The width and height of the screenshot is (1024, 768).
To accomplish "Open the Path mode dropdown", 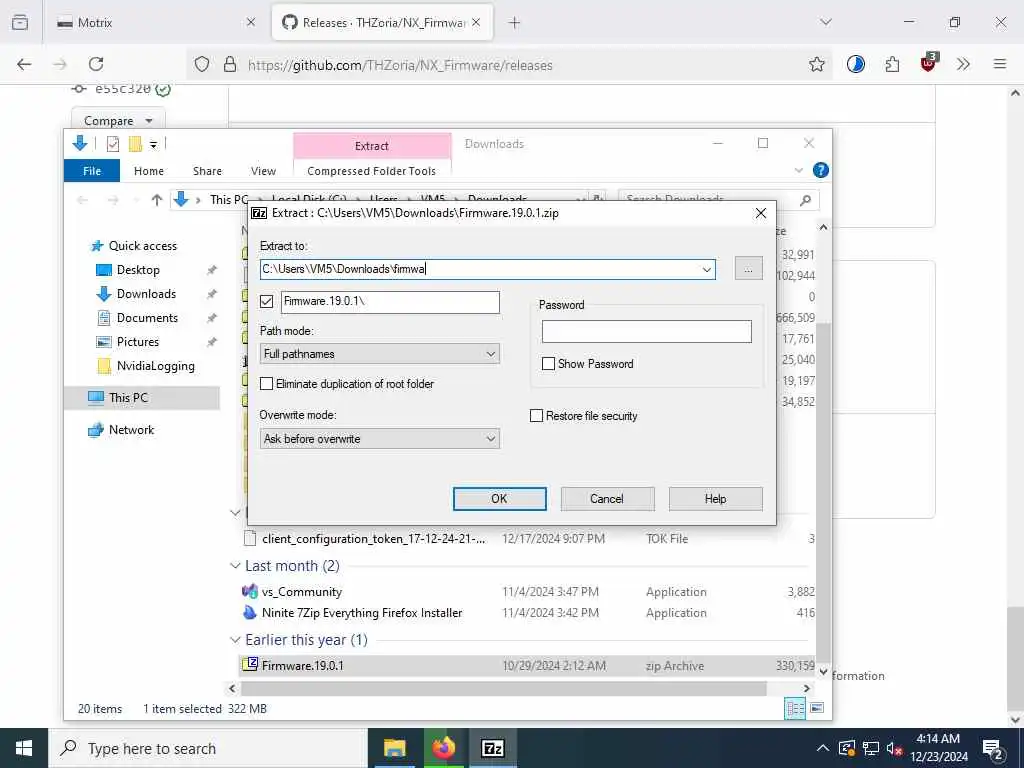I will click(379, 354).
